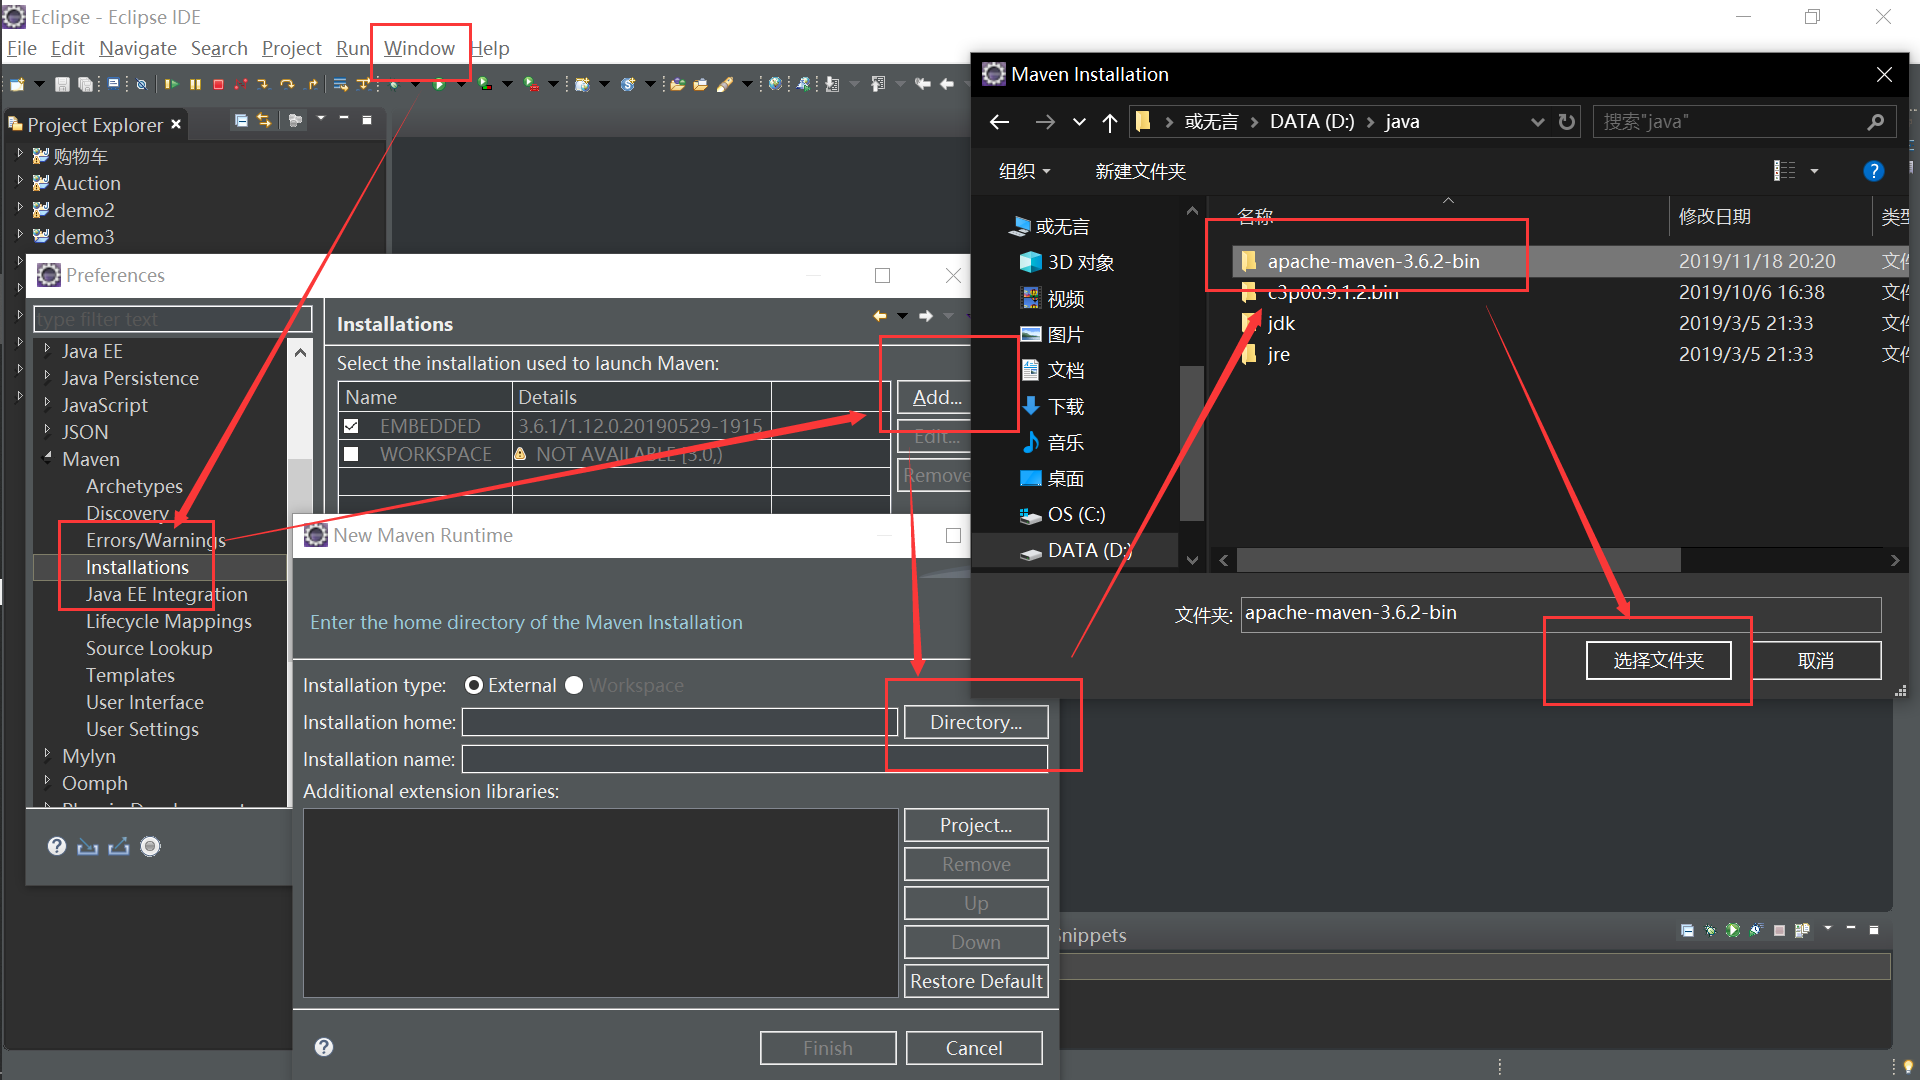Click the Skip All Breakpoints icon

[x=141, y=84]
